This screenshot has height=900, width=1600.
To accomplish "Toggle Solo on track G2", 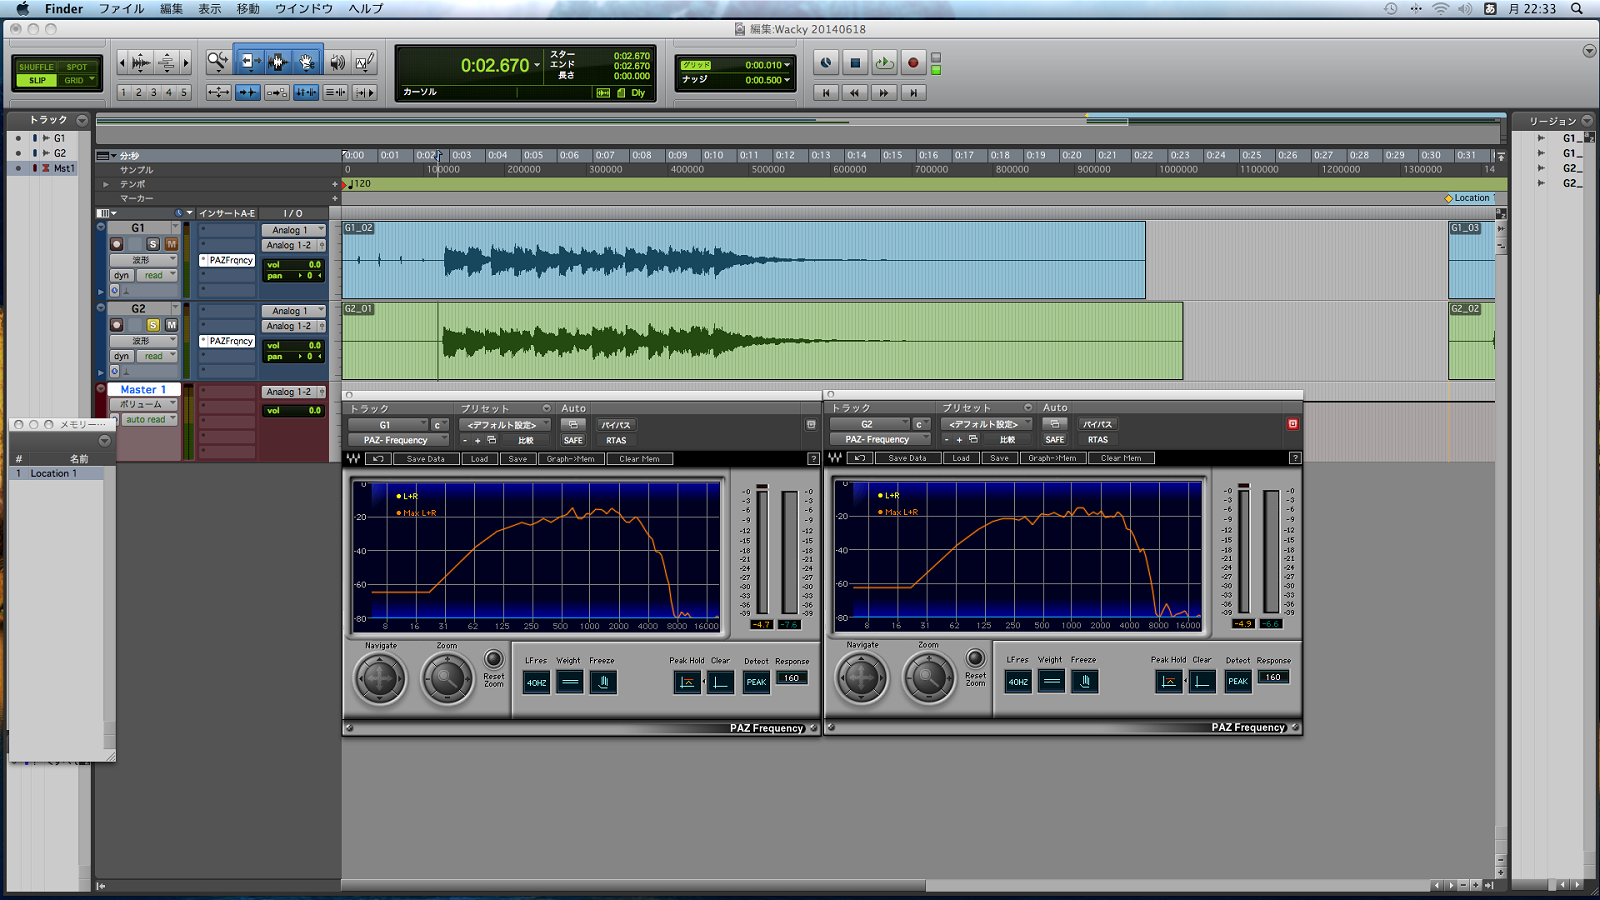I will (153, 325).
